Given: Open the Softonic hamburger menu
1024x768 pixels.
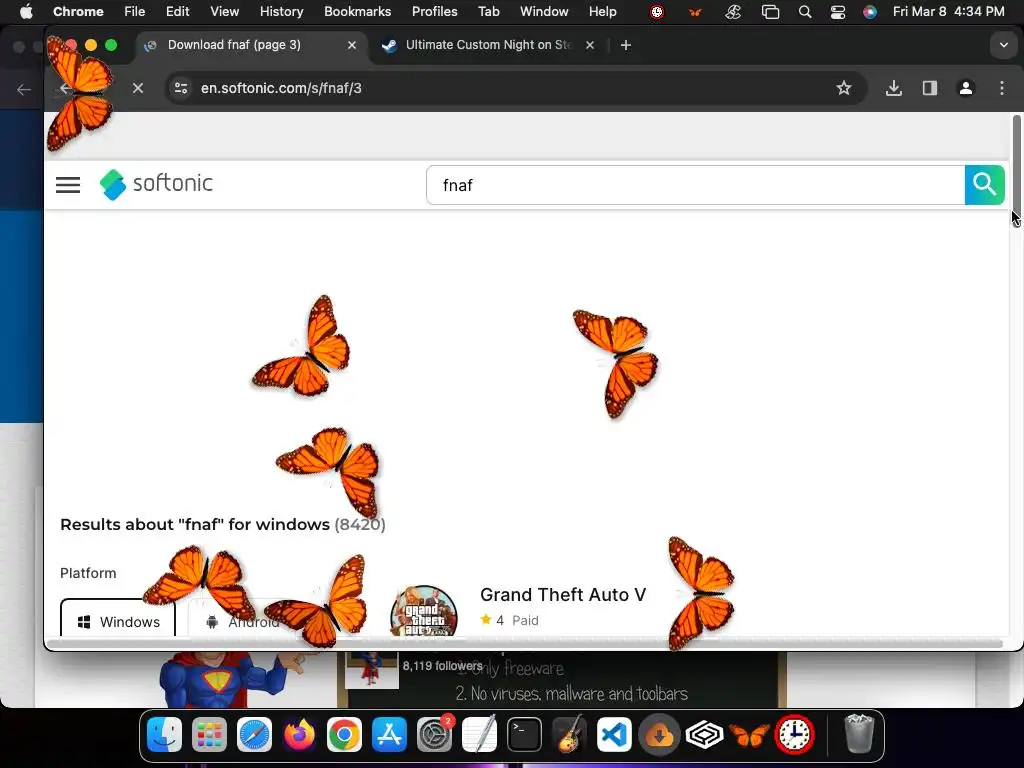Looking at the screenshot, I should point(68,185).
